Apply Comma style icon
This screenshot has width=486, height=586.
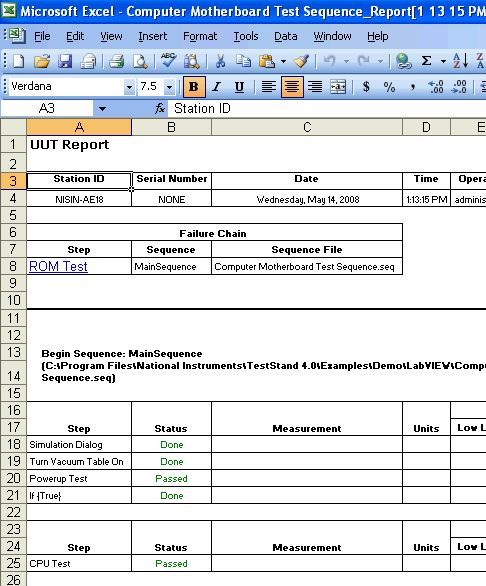(412, 87)
